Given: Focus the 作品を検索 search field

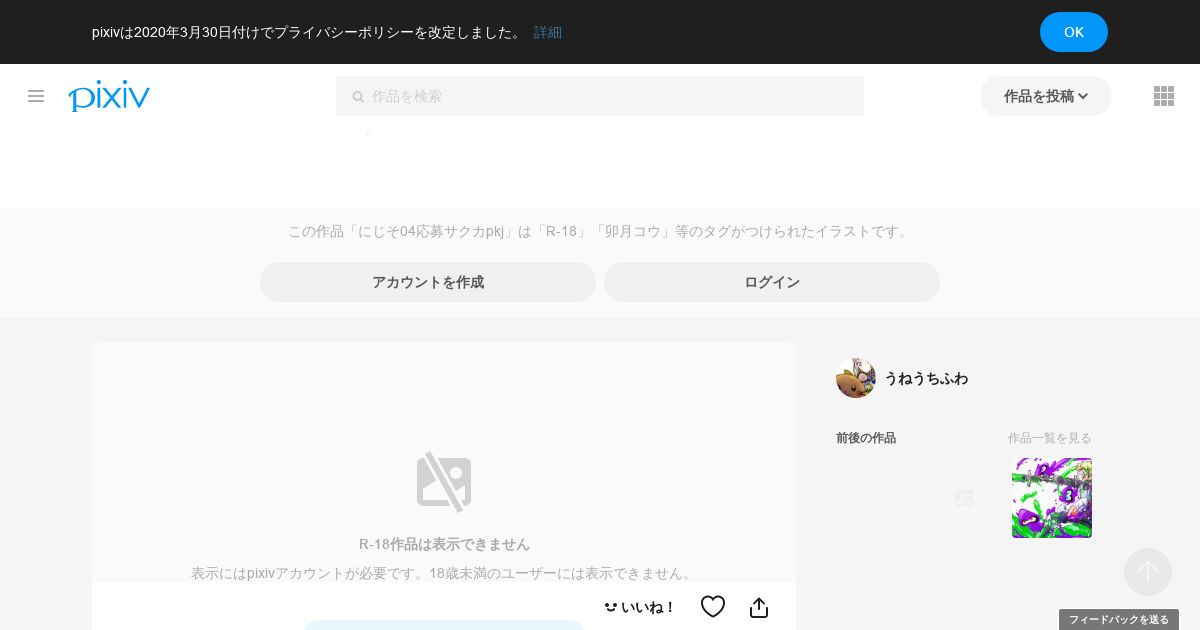Looking at the screenshot, I should point(600,96).
